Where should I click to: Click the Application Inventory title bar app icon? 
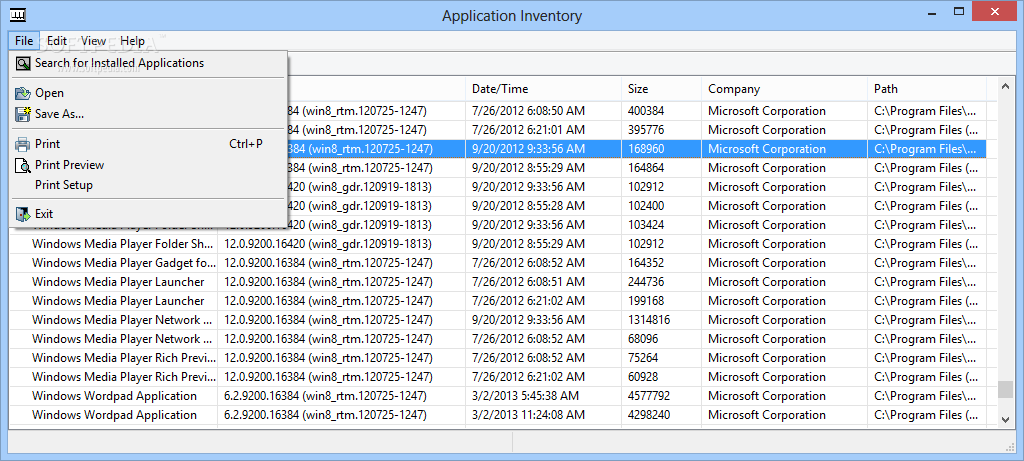point(18,15)
